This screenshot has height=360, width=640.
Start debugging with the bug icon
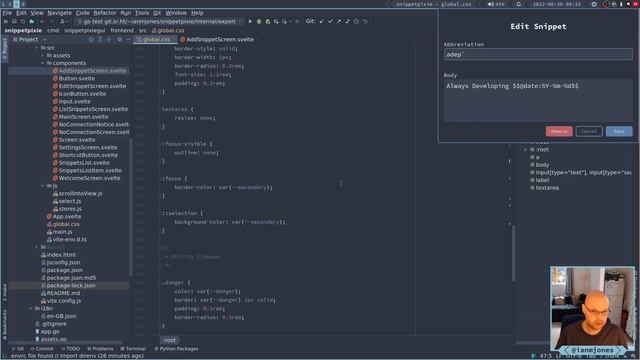259,21
